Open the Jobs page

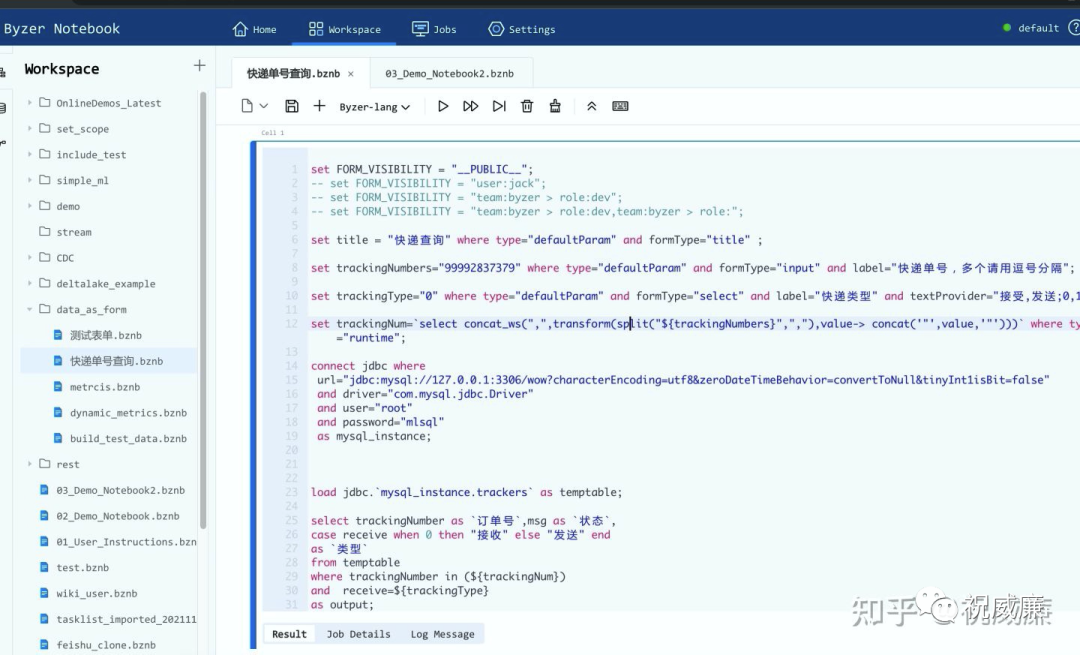434,29
